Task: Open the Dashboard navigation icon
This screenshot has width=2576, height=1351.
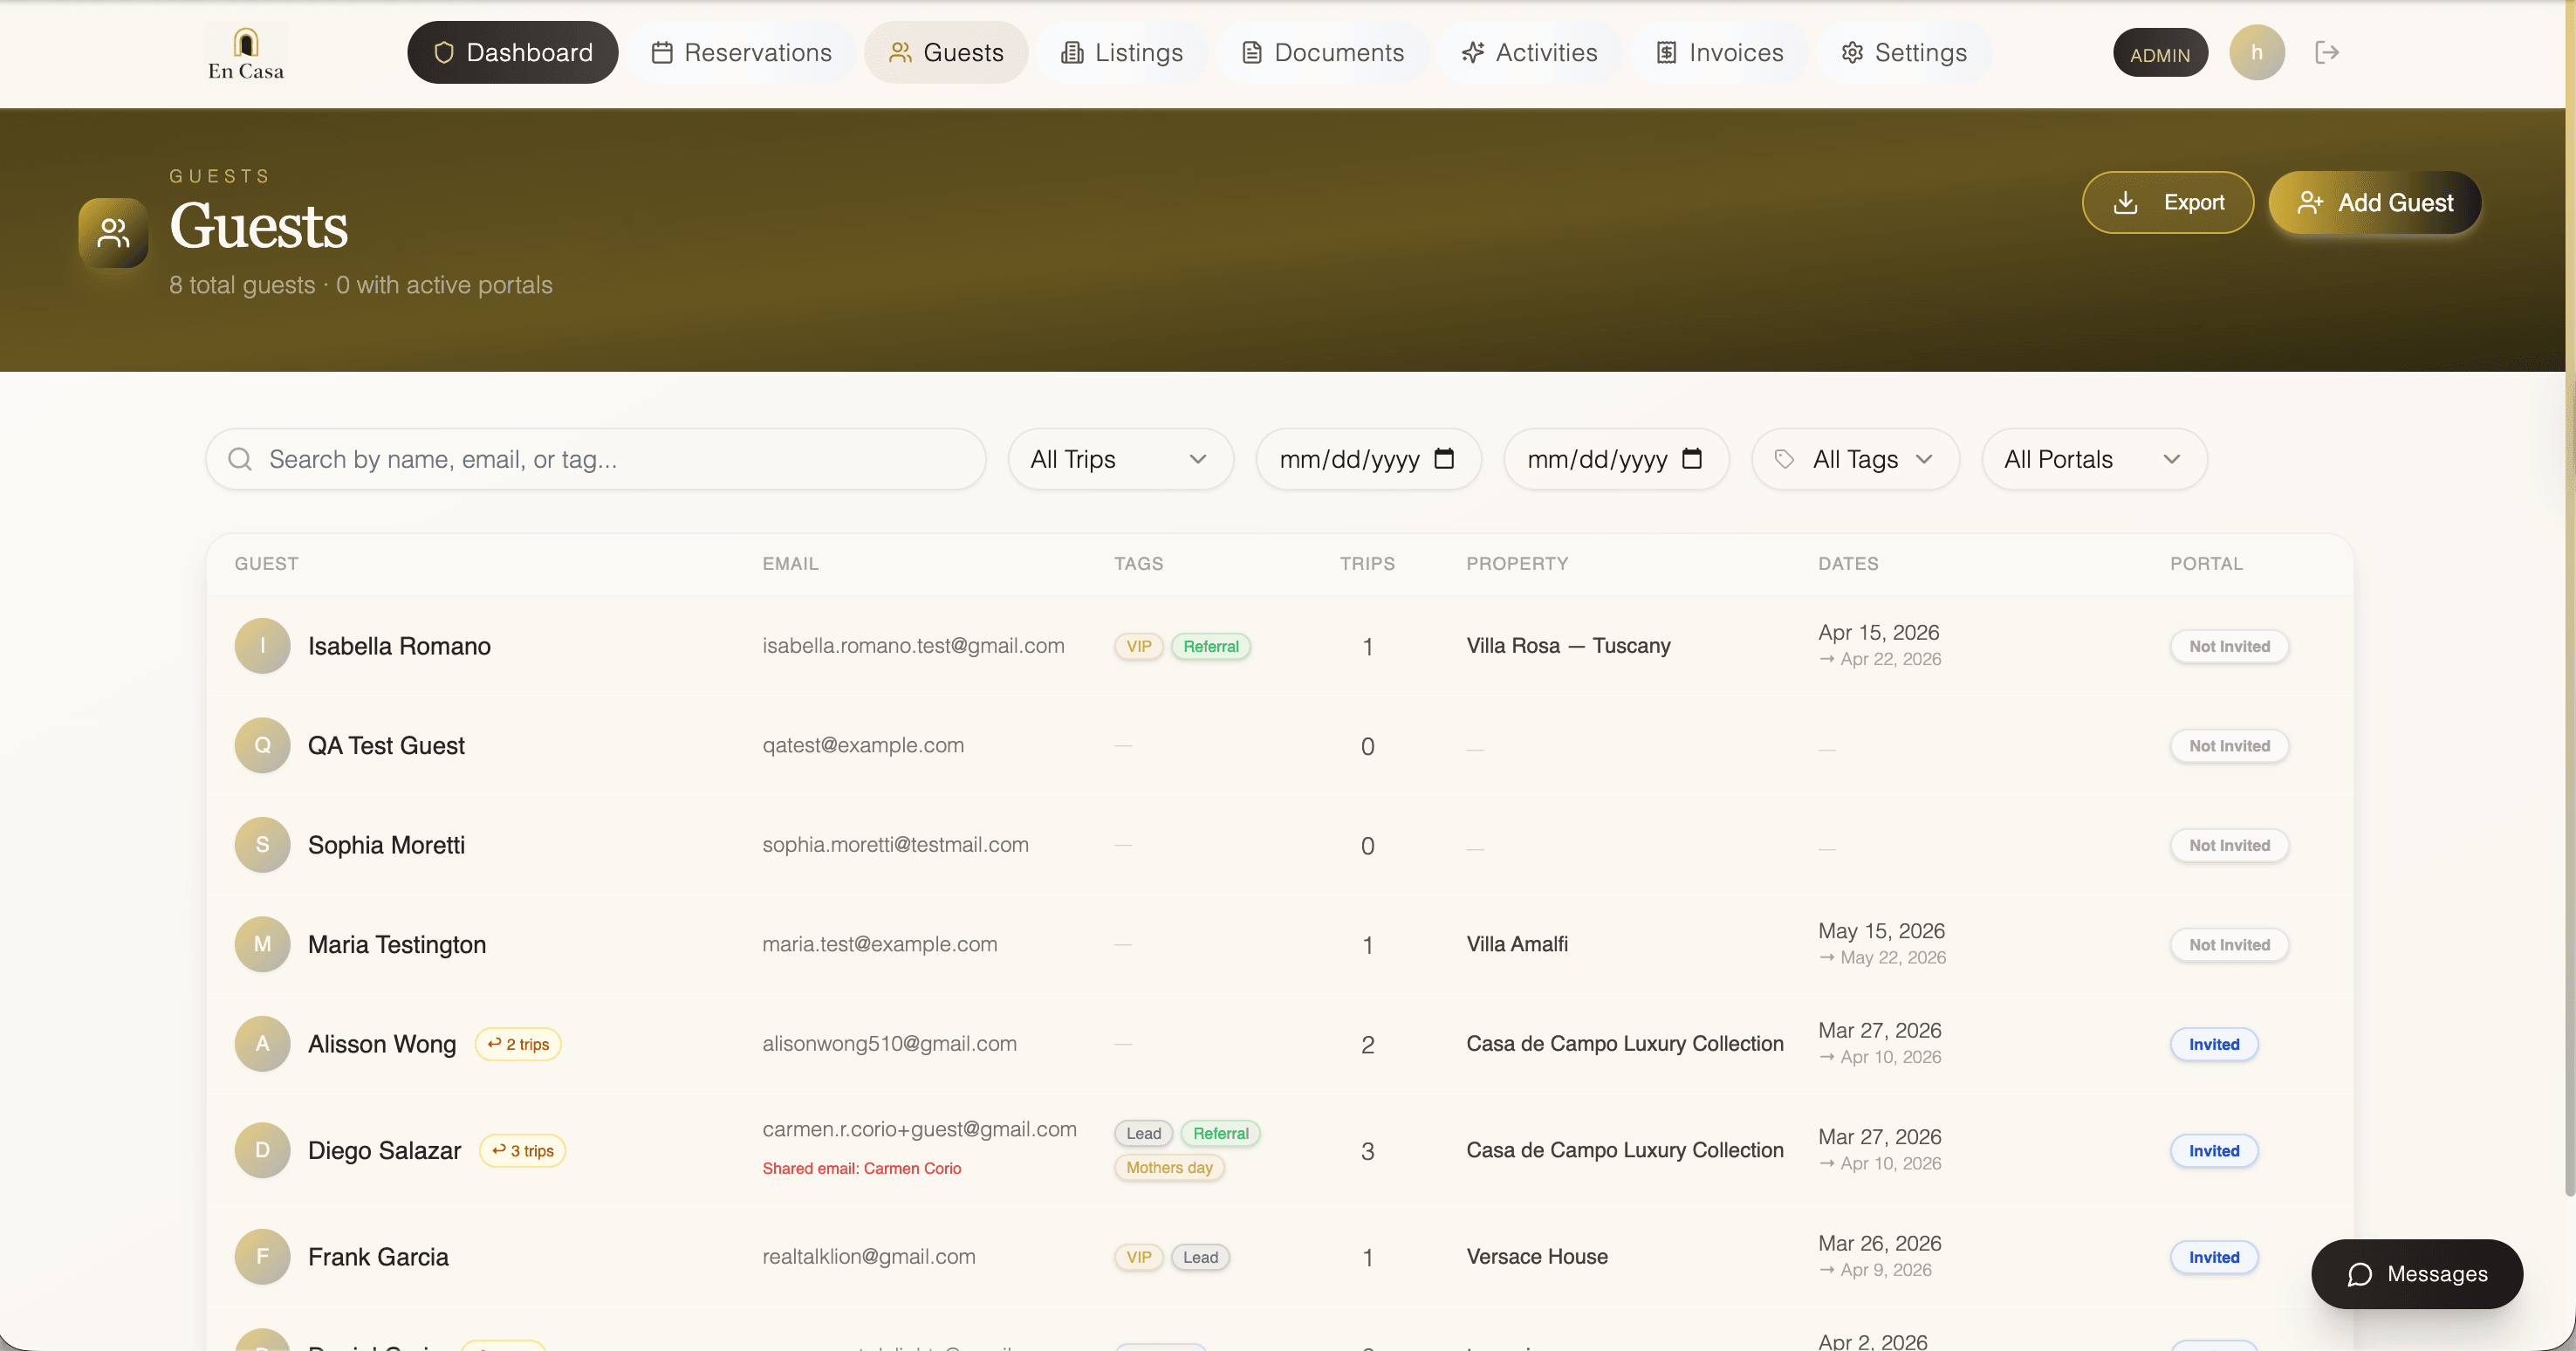Action: pos(443,52)
